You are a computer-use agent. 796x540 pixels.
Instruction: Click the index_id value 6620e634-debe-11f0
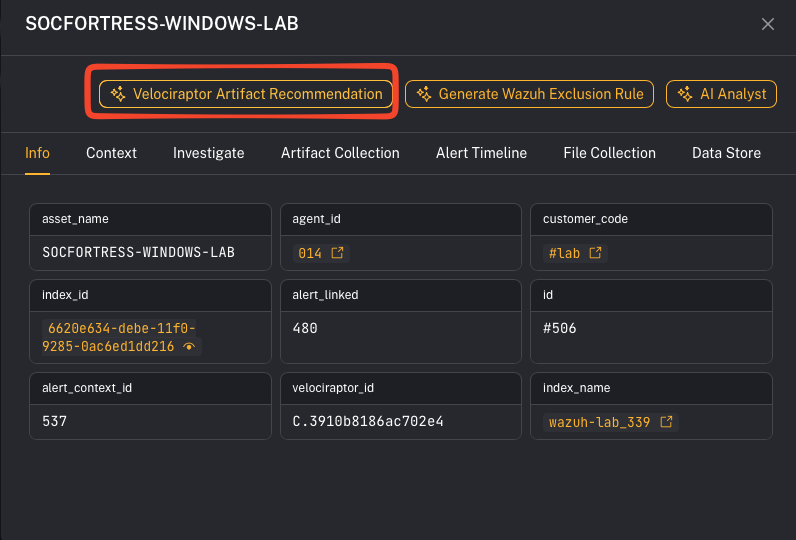point(119,338)
